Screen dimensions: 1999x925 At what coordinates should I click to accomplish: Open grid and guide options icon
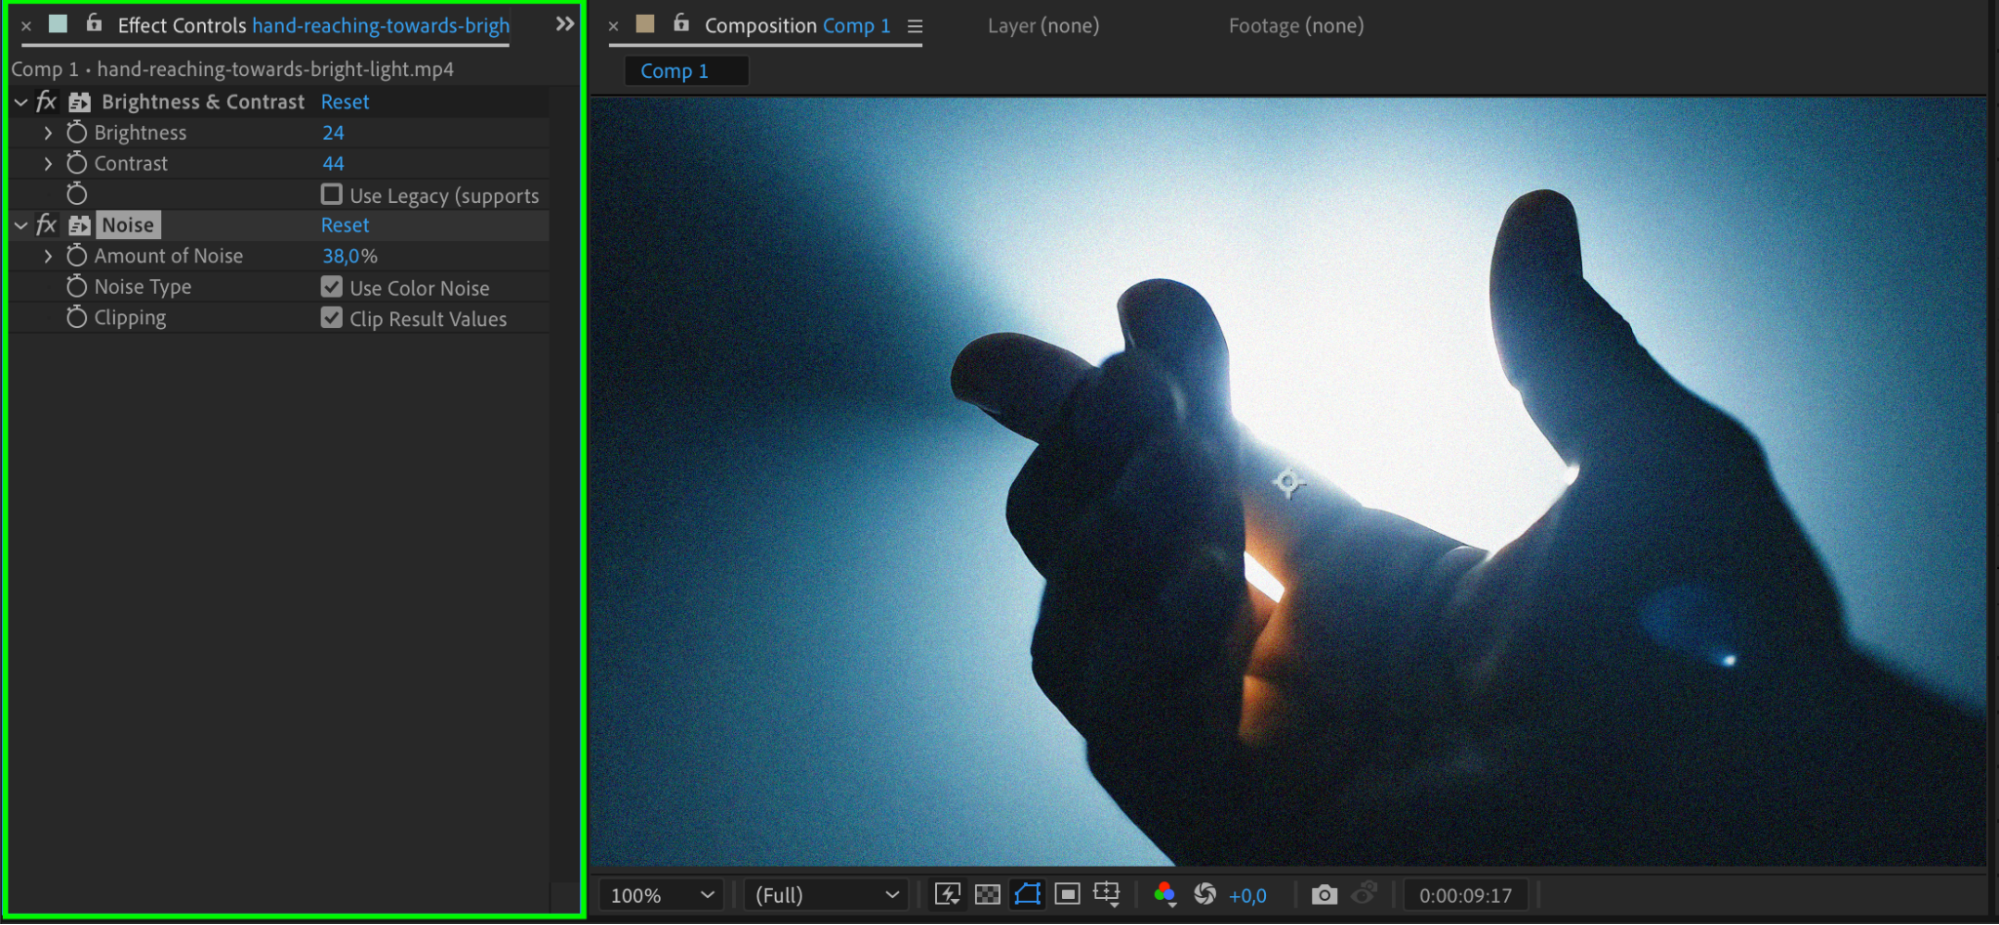click(1107, 894)
